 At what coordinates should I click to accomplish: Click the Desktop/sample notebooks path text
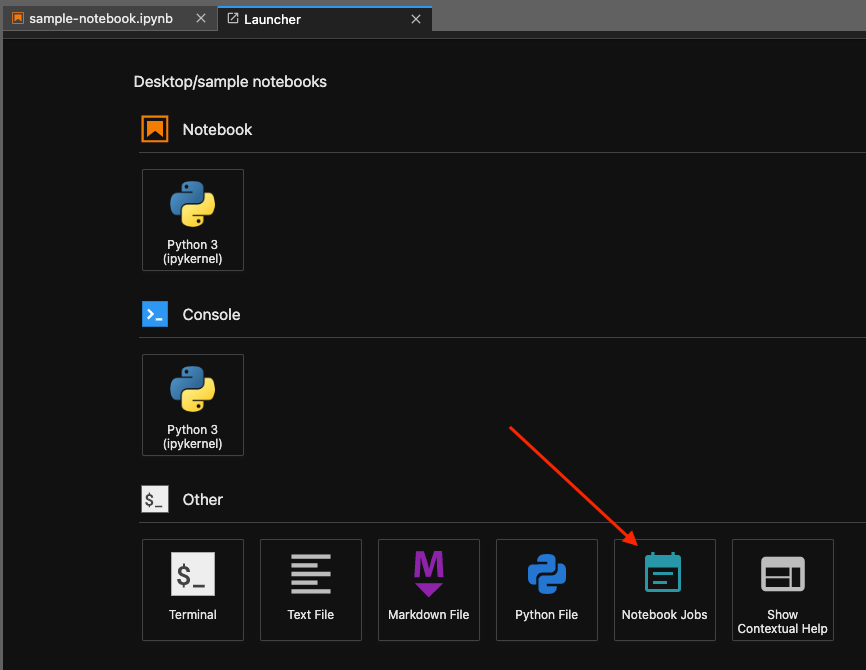230,82
